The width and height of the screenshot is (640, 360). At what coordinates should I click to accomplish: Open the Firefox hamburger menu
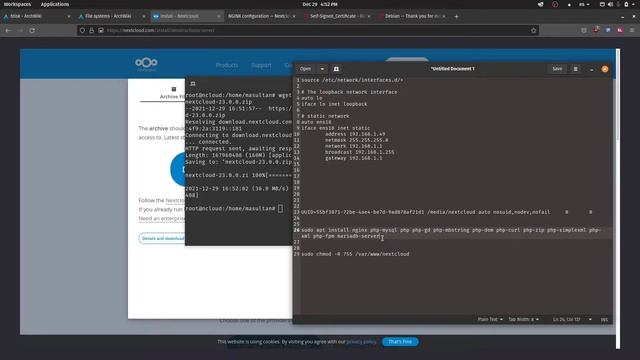(x=632, y=30)
